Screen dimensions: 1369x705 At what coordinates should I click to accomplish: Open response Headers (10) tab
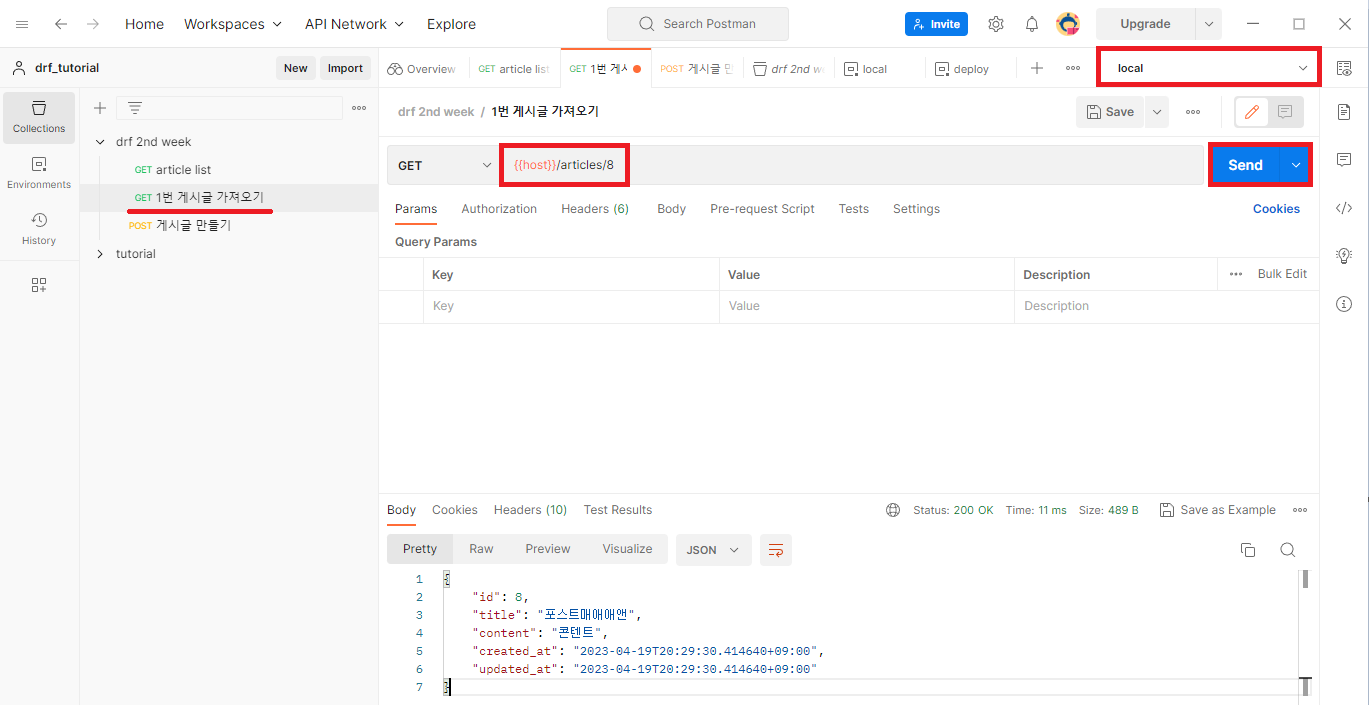point(530,510)
